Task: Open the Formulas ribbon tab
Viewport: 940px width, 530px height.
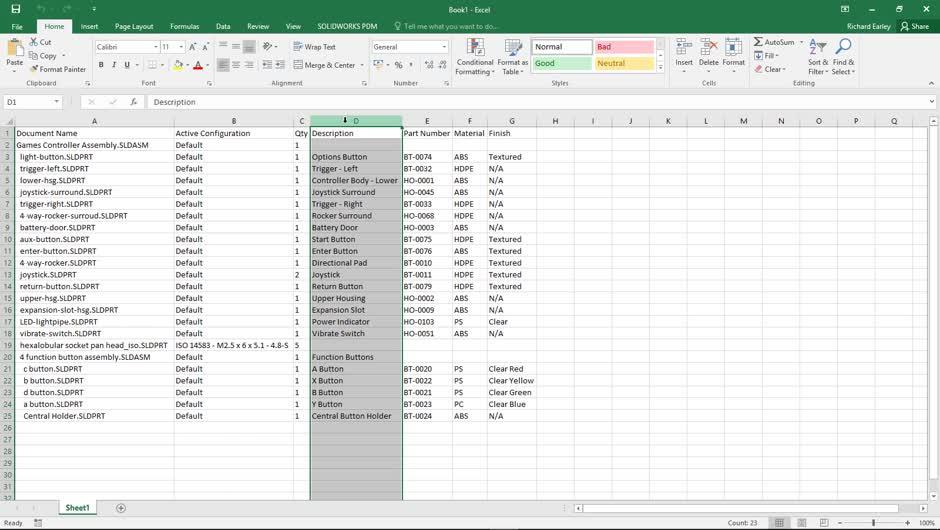Action: pos(184,26)
